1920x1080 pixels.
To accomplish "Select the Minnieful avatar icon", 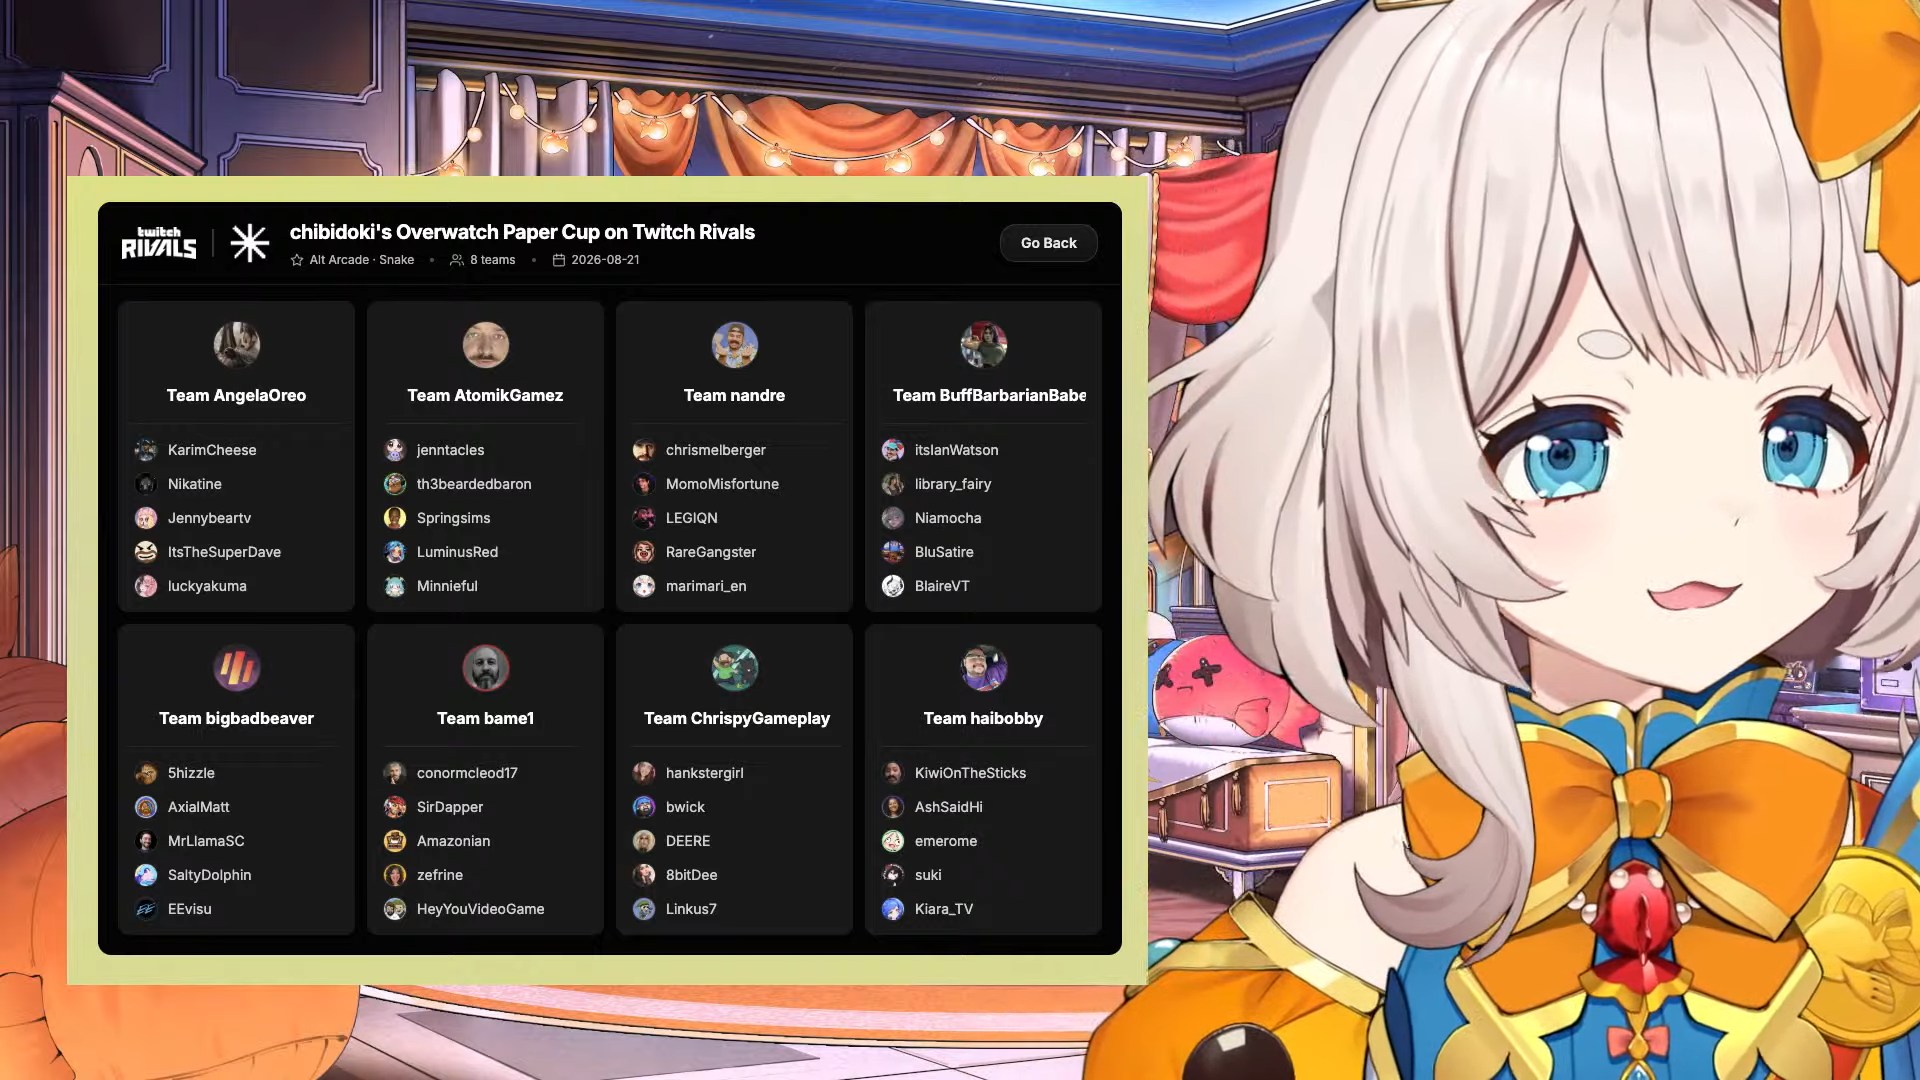I will click(x=395, y=586).
